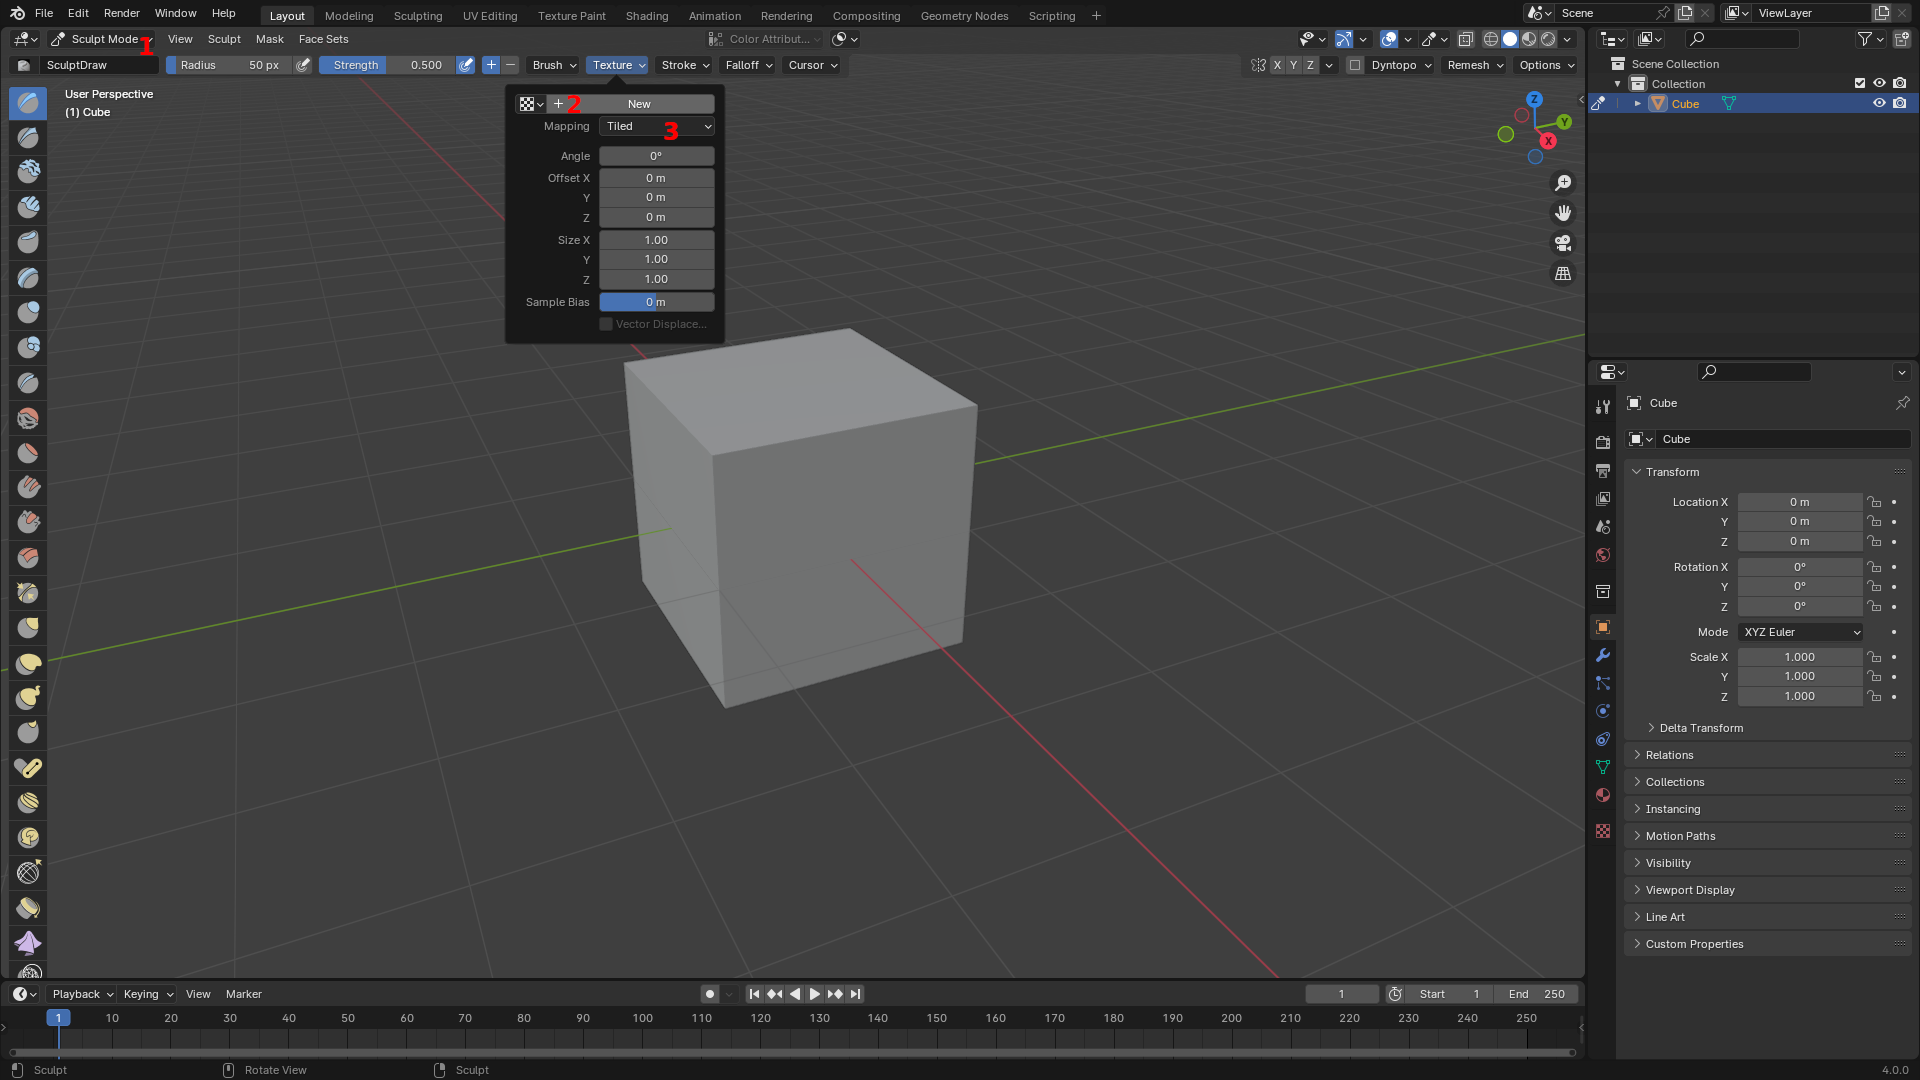
Task: Enable the Vector Displacement checkbox
Action: pyautogui.click(x=606, y=324)
